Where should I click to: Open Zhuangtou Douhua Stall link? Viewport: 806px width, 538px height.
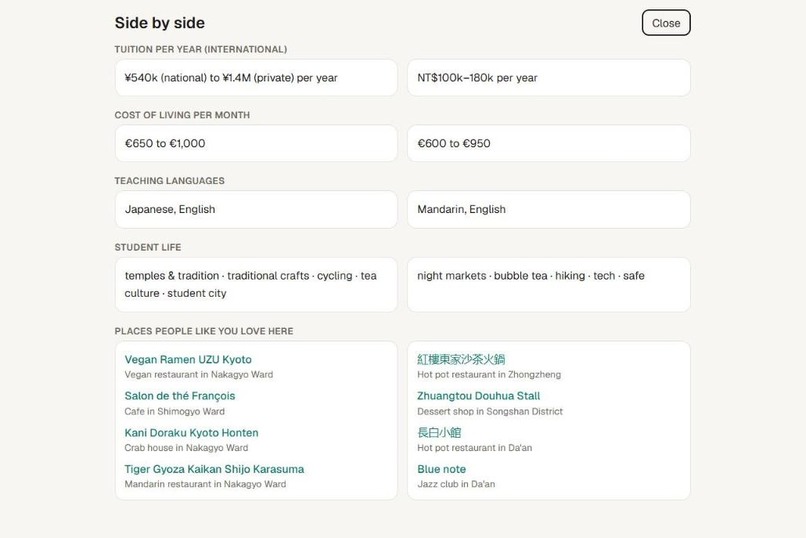(479, 396)
